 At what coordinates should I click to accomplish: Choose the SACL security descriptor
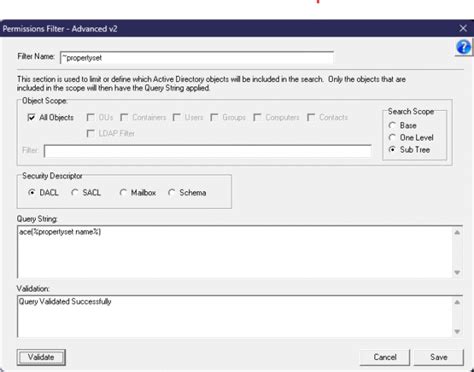[x=75, y=192]
